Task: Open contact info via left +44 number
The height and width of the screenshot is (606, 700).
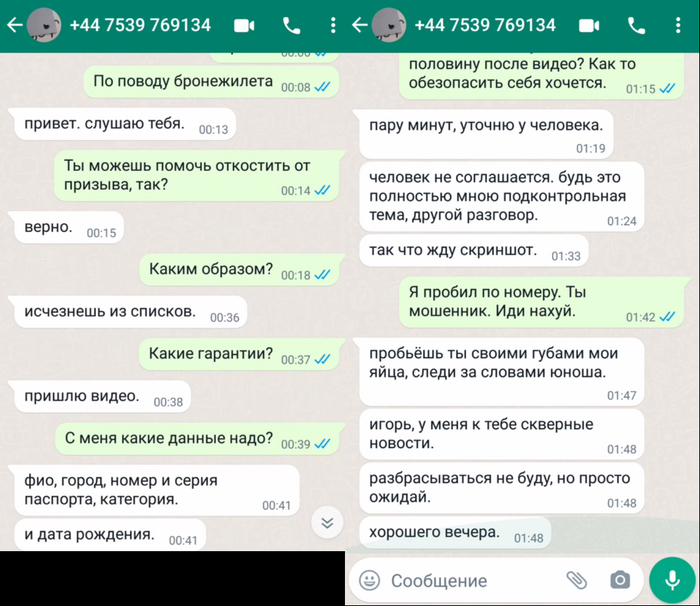Action: (x=140, y=25)
